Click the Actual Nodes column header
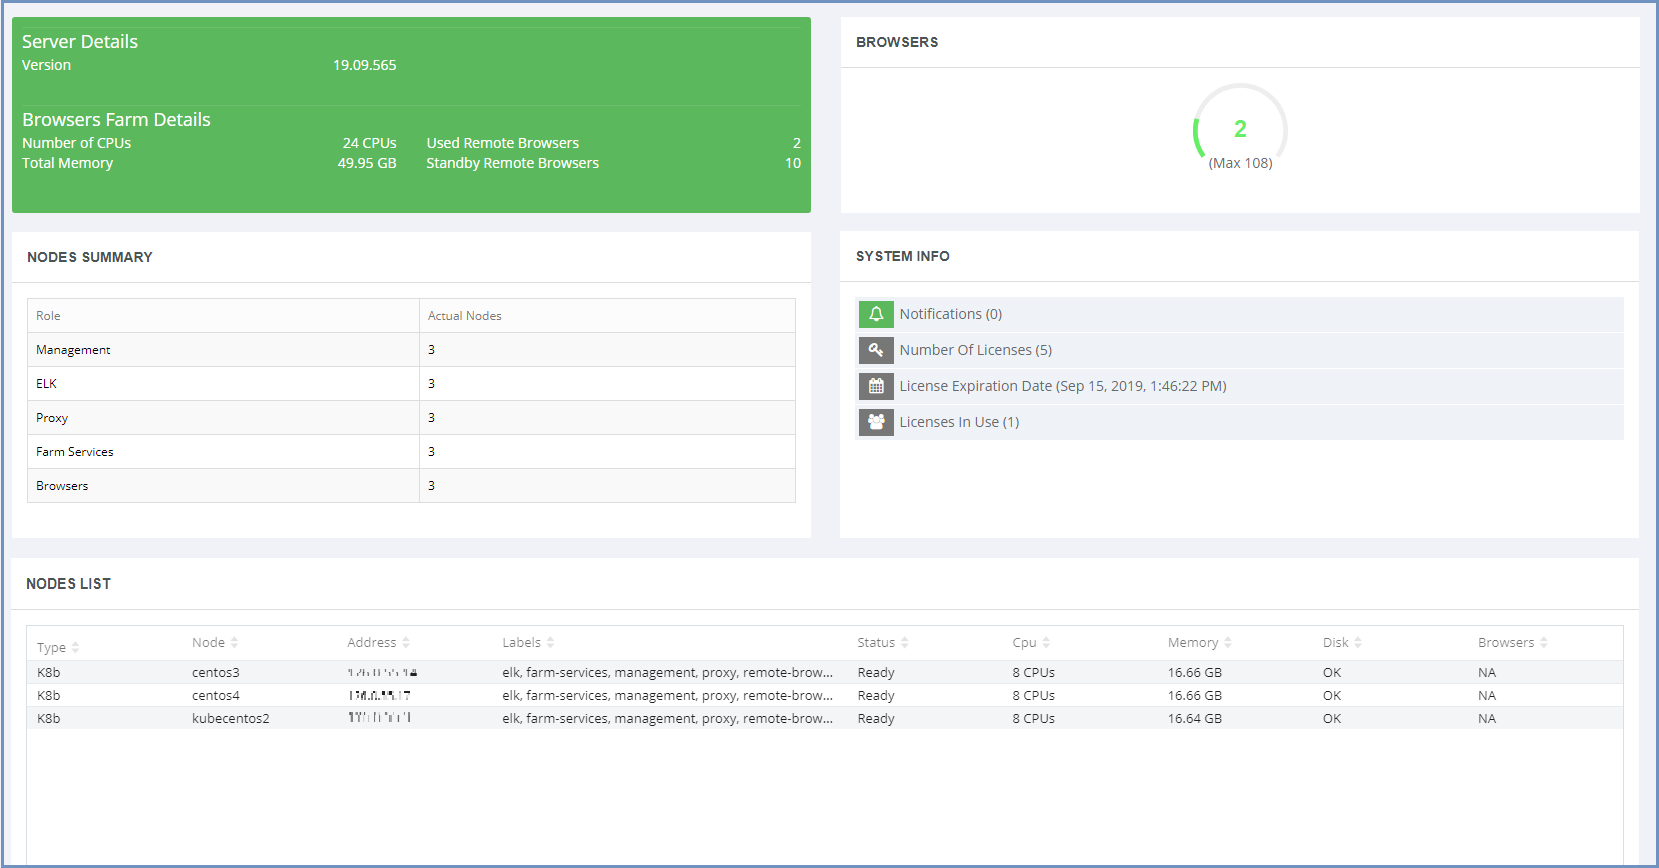This screenshot has height=868, width=1659. point(465,316)
